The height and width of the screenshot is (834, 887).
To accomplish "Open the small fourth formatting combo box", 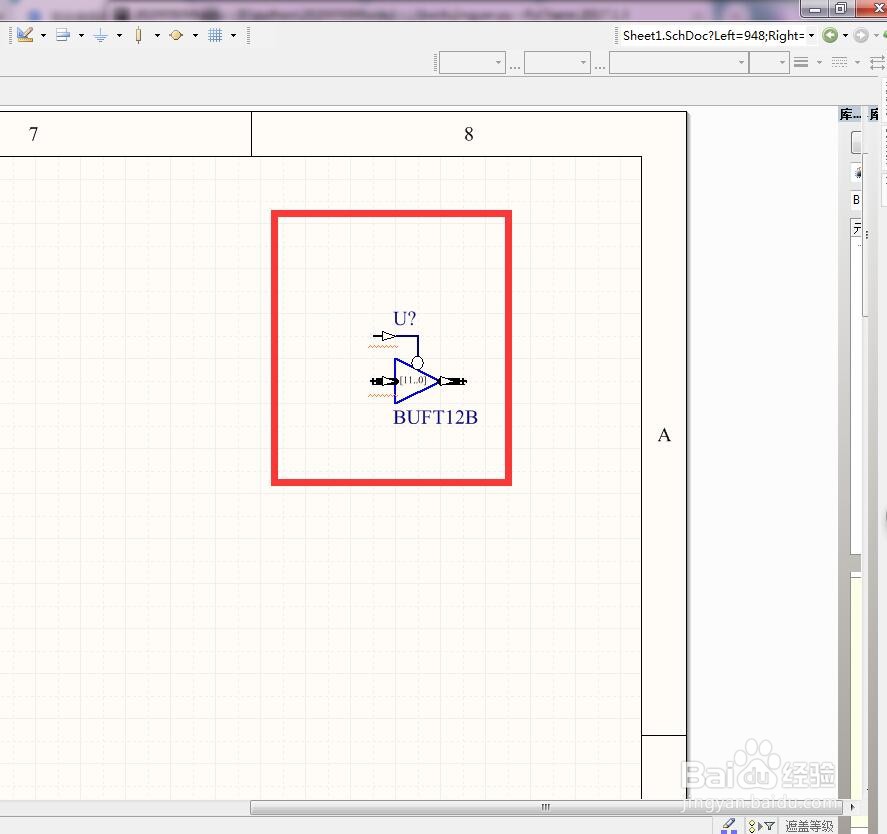I will (769, 63).
